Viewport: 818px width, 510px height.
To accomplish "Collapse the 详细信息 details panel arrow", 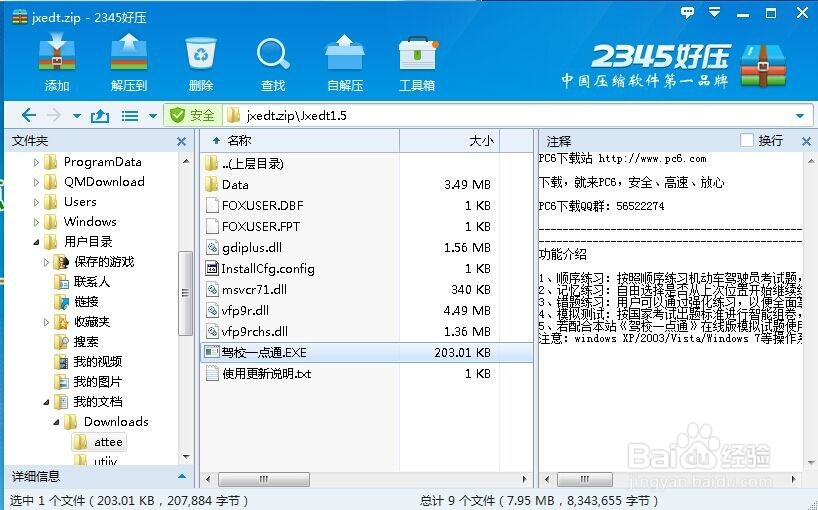I will (x=182, y=476).
